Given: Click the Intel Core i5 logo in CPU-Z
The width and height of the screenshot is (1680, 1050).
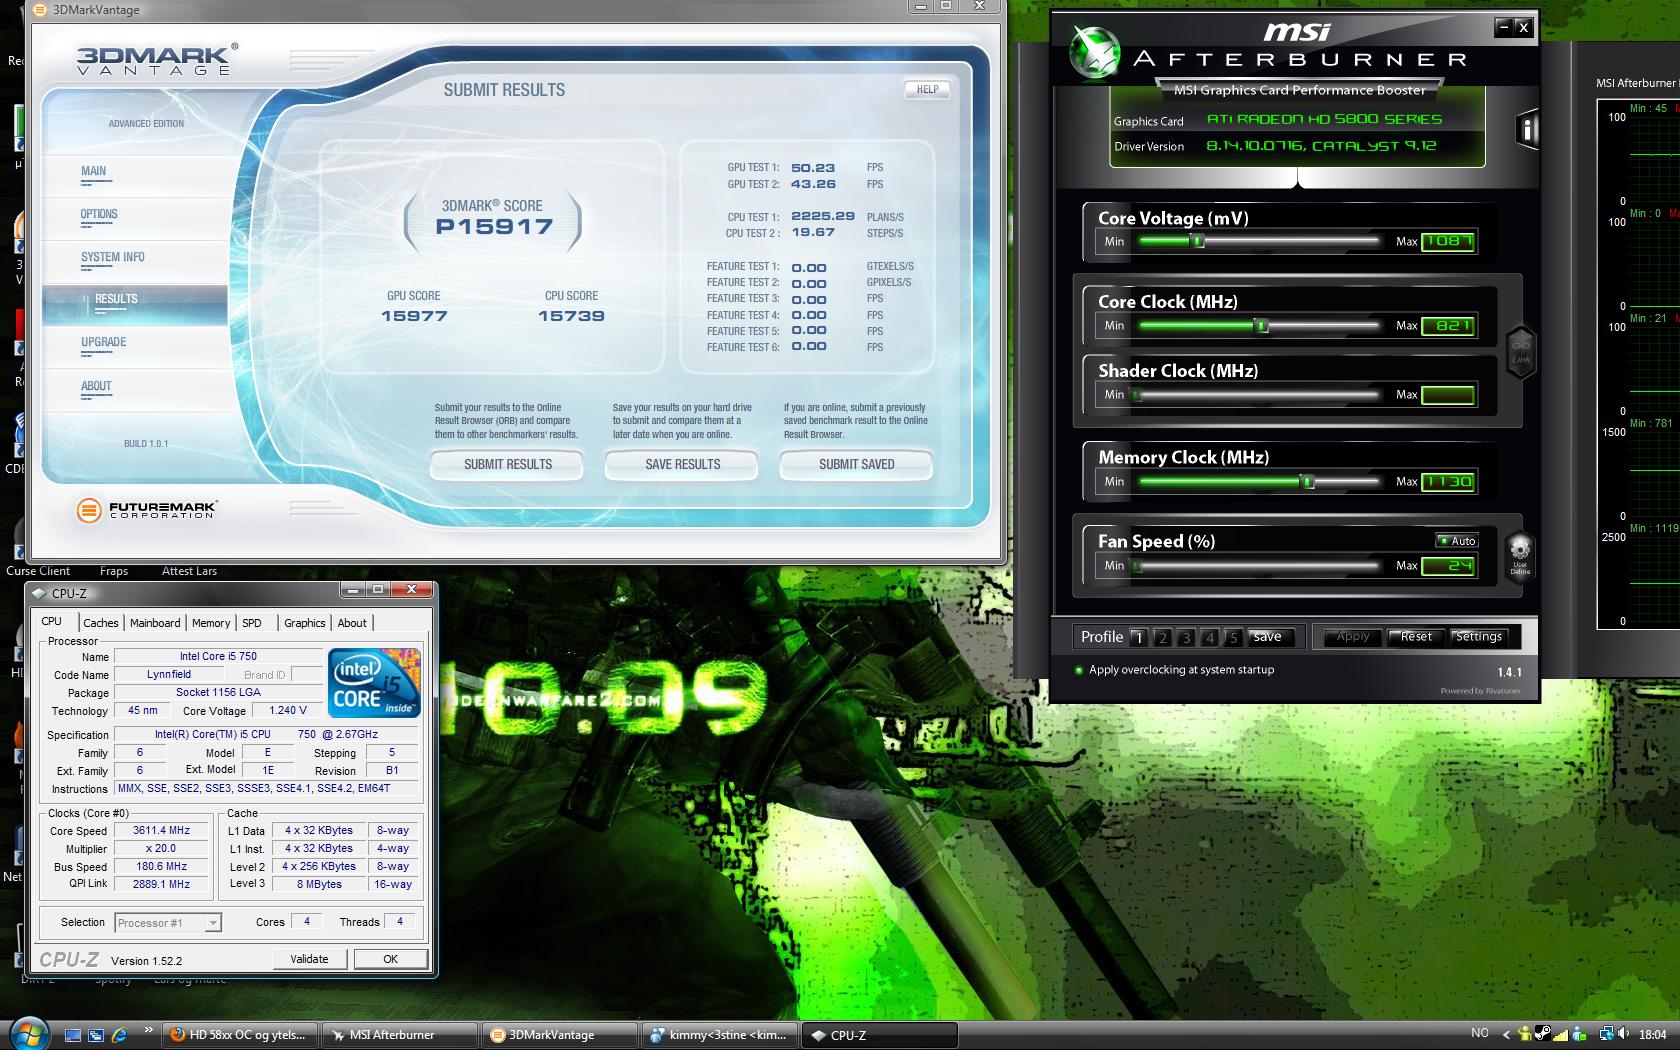Looking at the screenshot, I should 375,683.
